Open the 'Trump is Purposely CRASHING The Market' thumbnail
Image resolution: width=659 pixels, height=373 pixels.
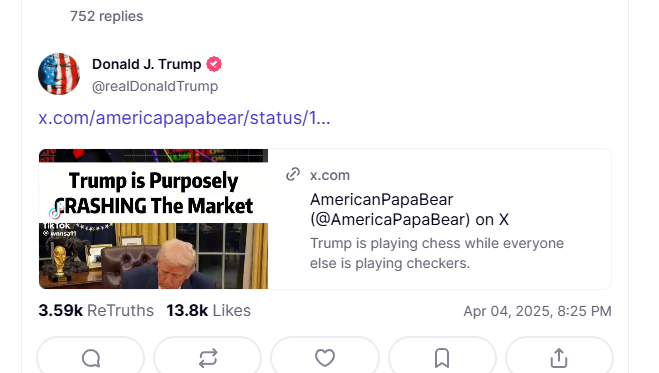(x=153, y=219)
